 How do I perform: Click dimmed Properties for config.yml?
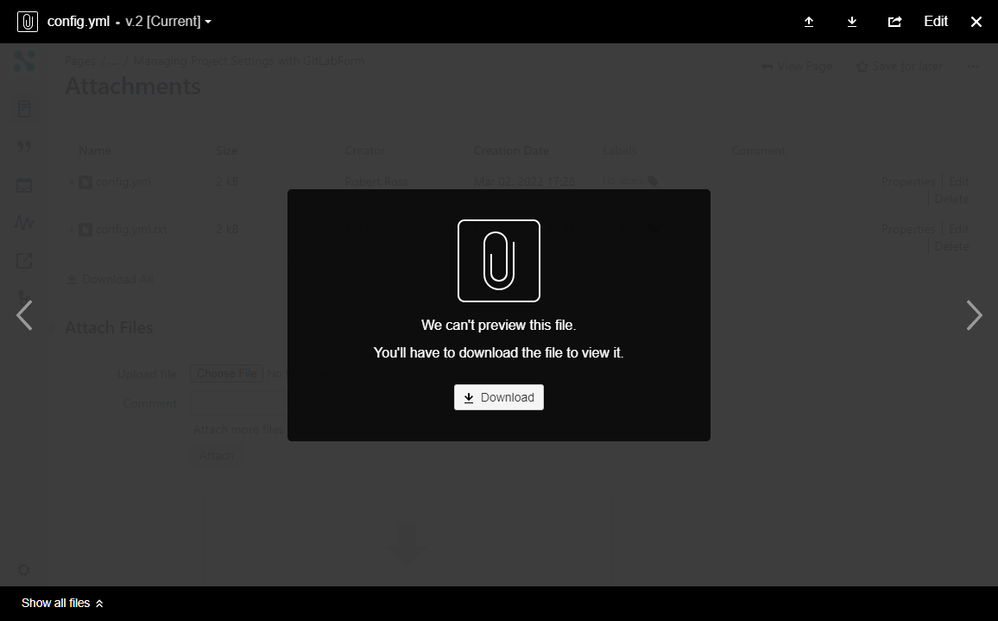pos(908,181)
